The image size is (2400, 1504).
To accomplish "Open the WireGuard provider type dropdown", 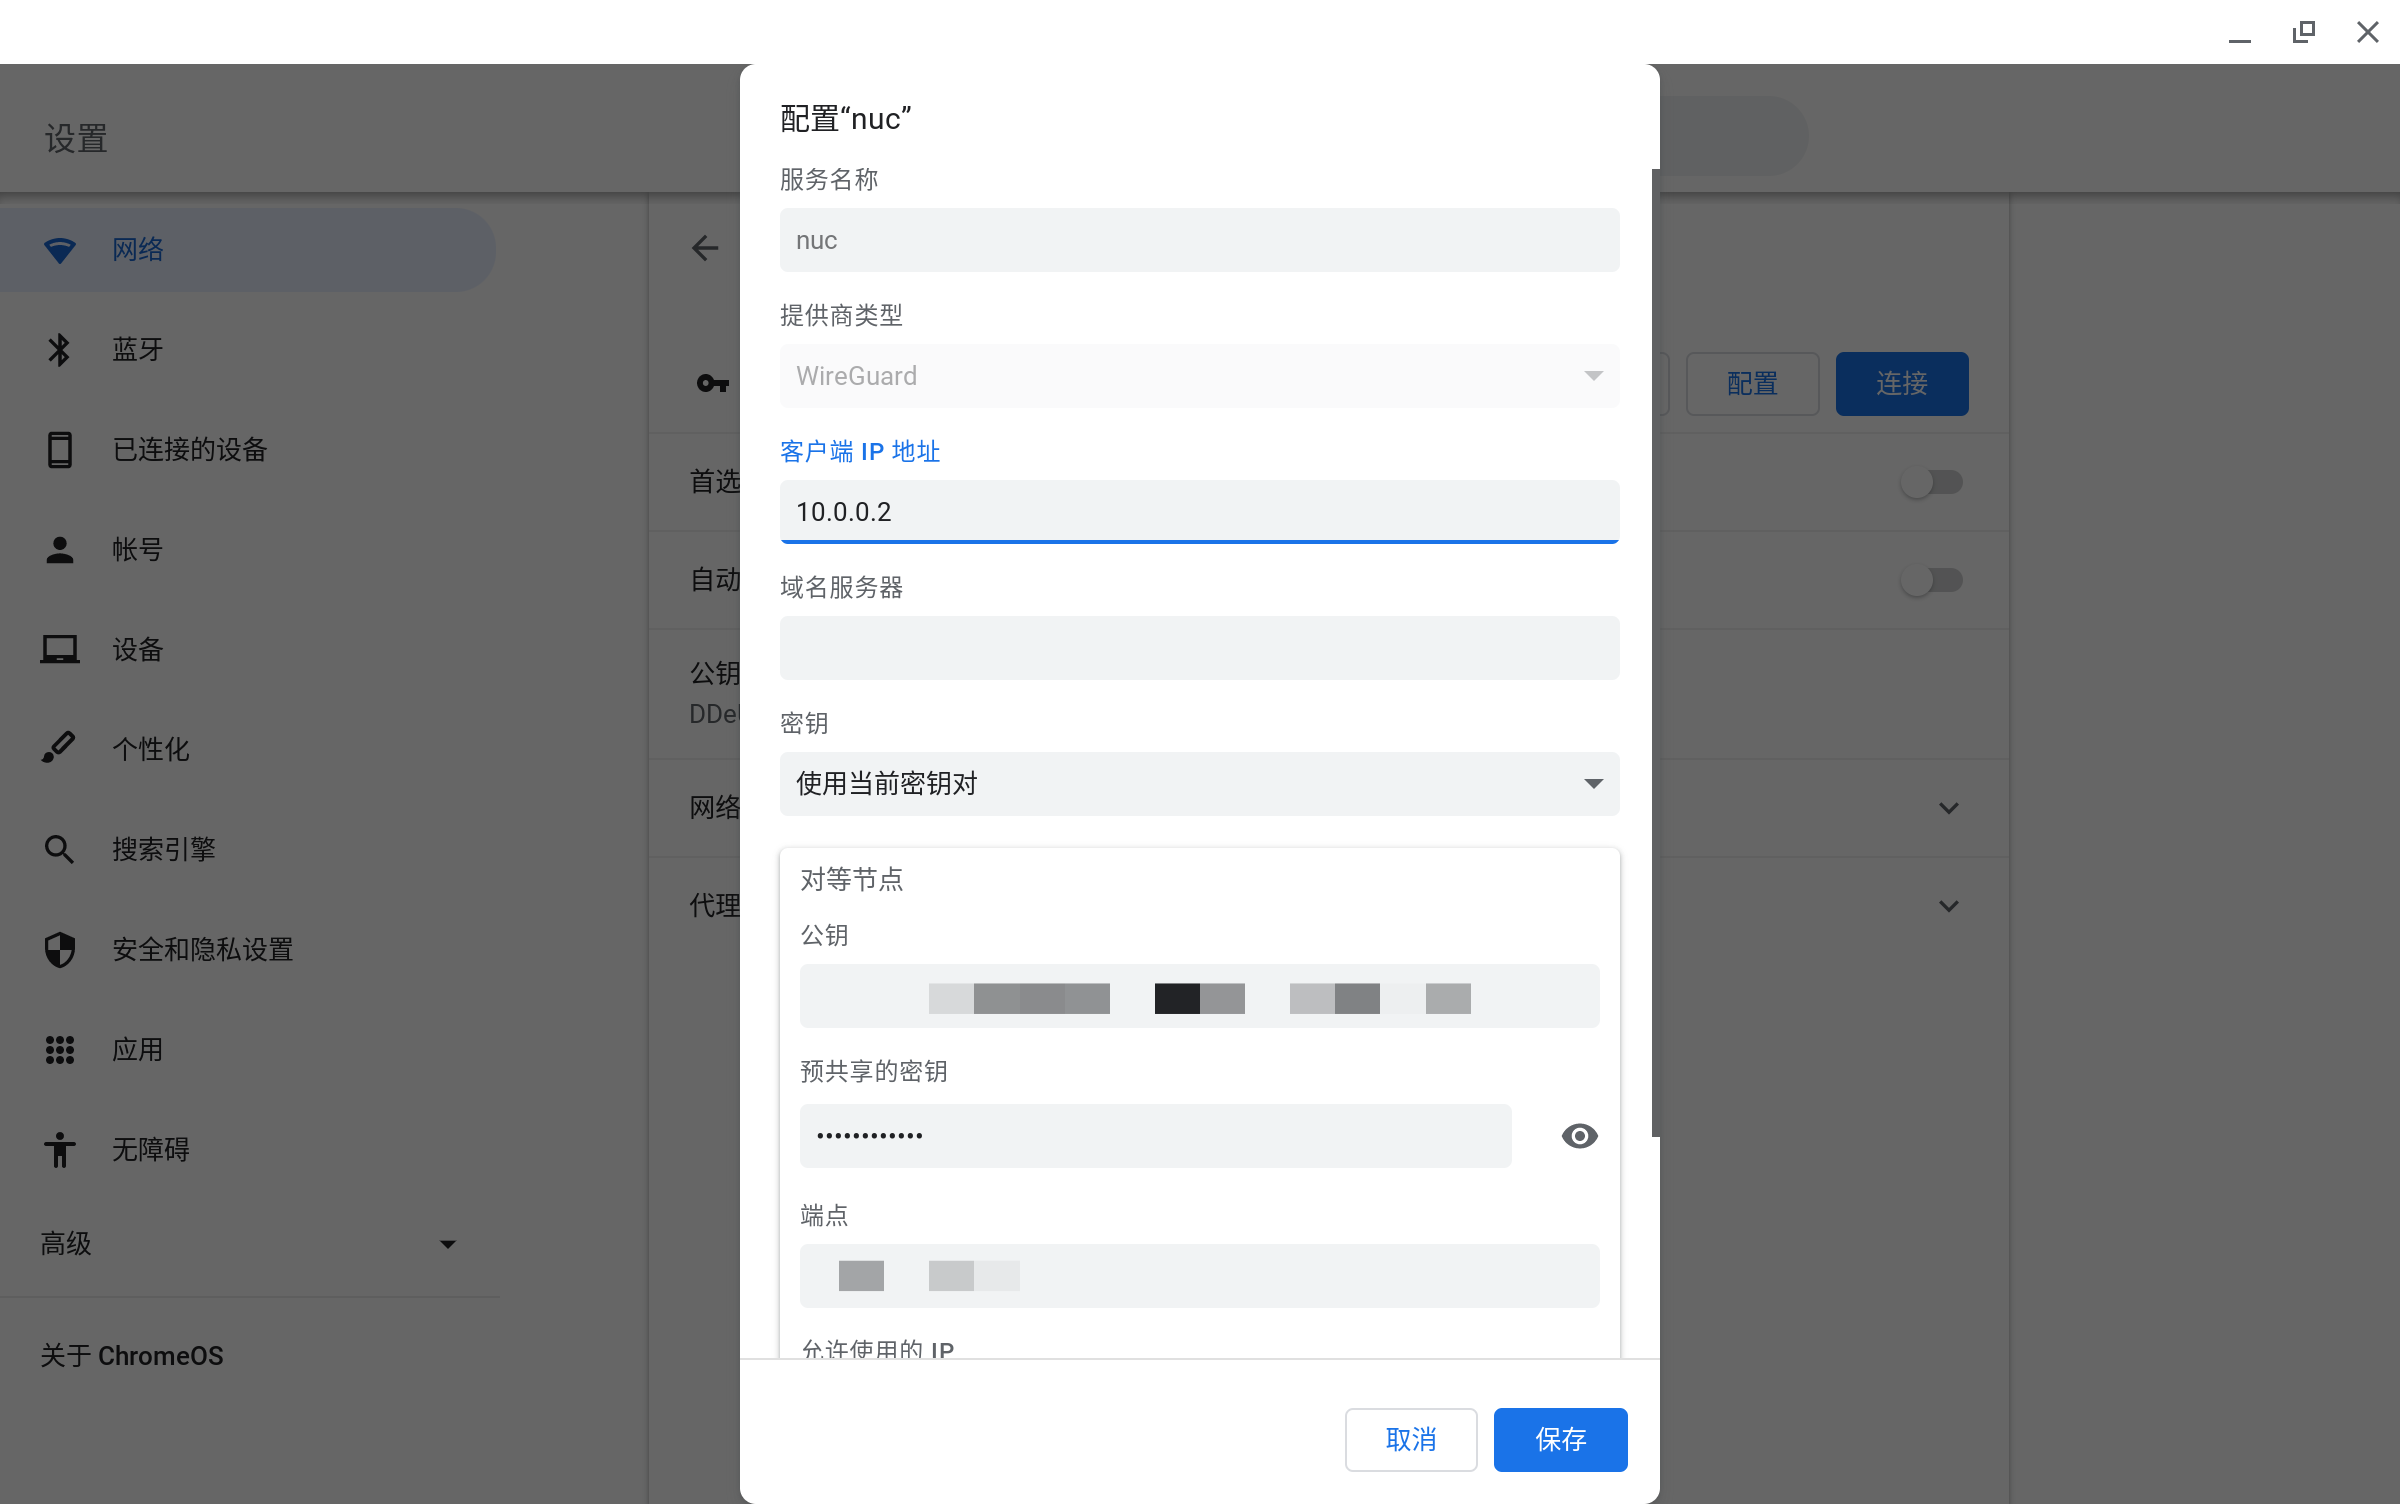I will pos(1199,376).
